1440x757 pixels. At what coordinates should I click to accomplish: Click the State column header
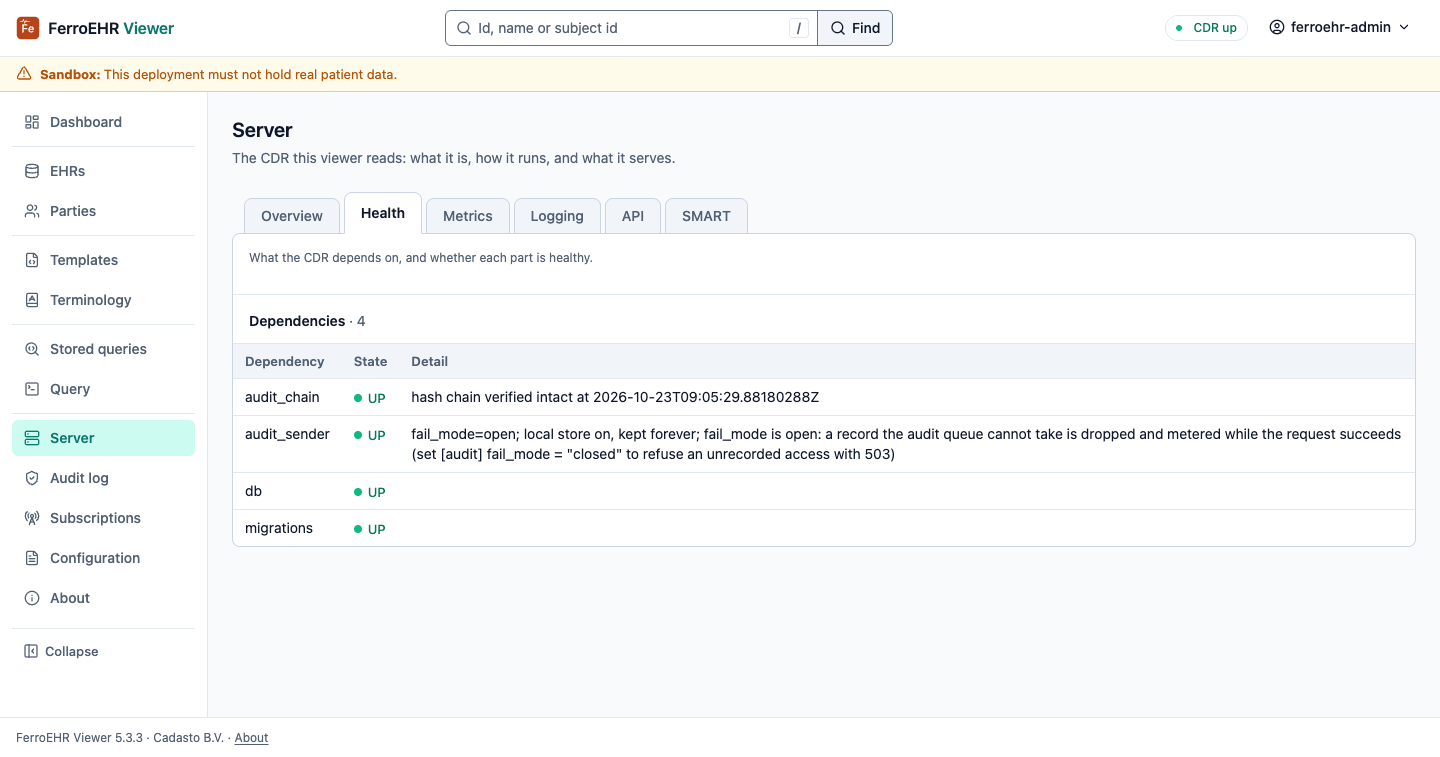click(370, 361)
